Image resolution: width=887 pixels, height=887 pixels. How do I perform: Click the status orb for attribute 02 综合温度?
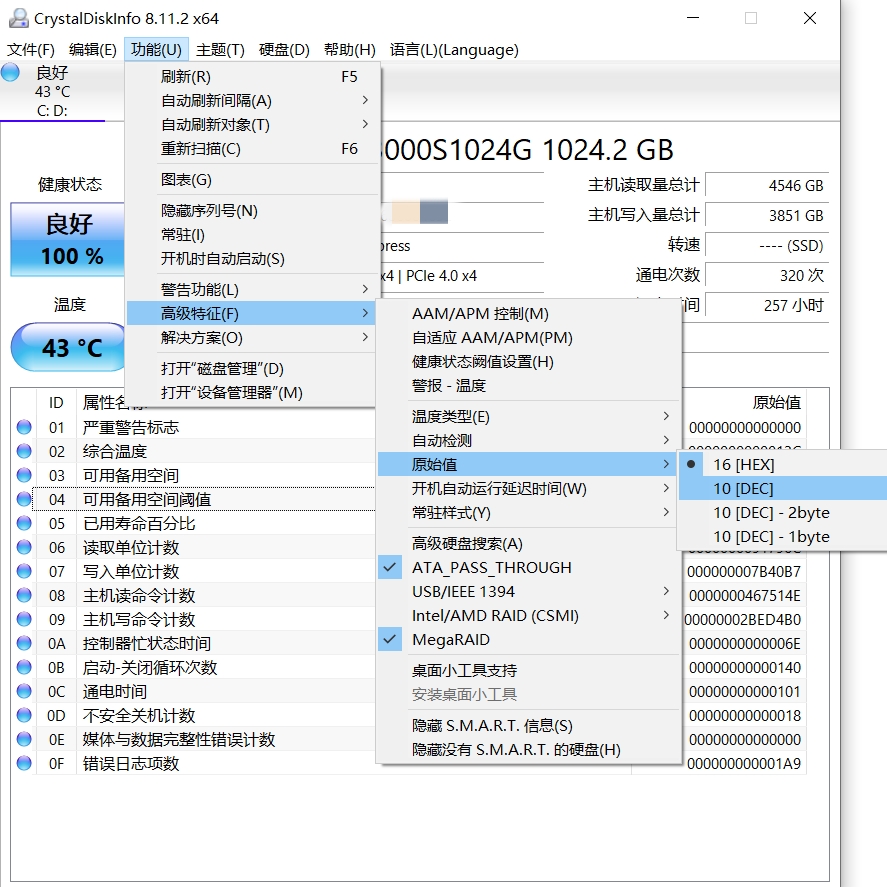pos(24,451)
